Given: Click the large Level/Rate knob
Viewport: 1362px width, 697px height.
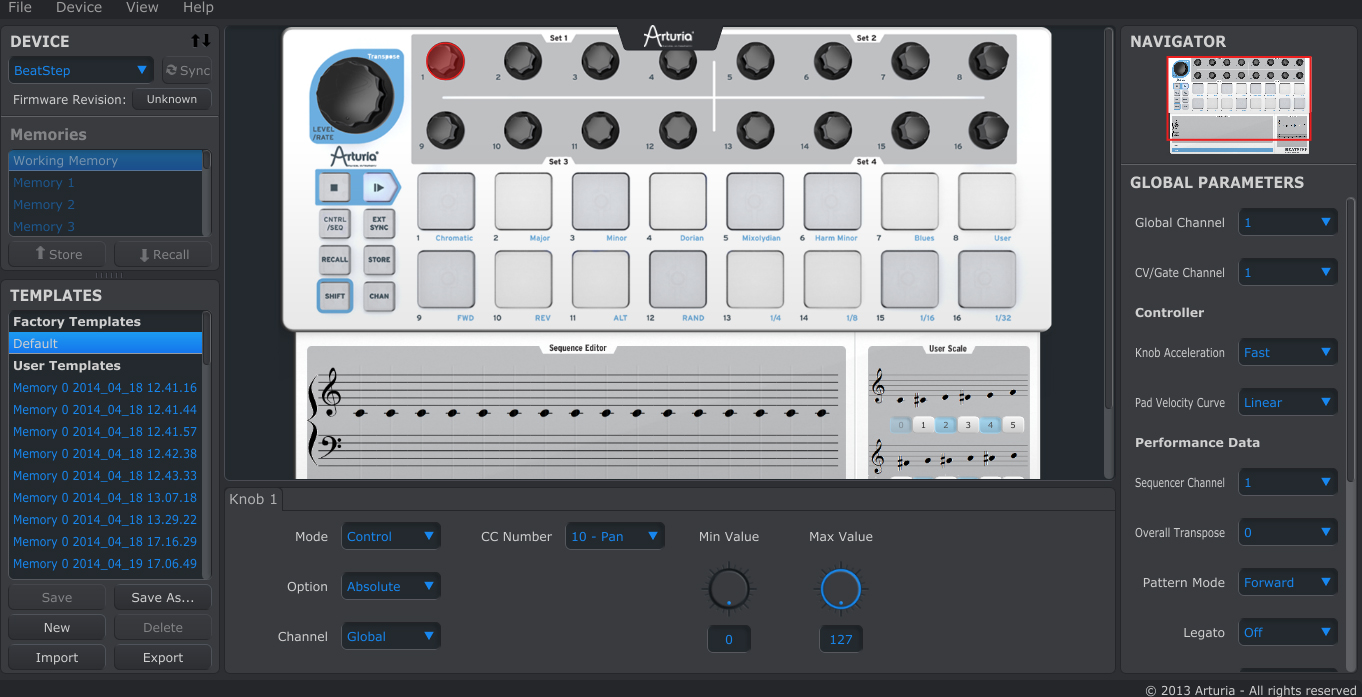Looking at the screenshot, I should [356, 97].
